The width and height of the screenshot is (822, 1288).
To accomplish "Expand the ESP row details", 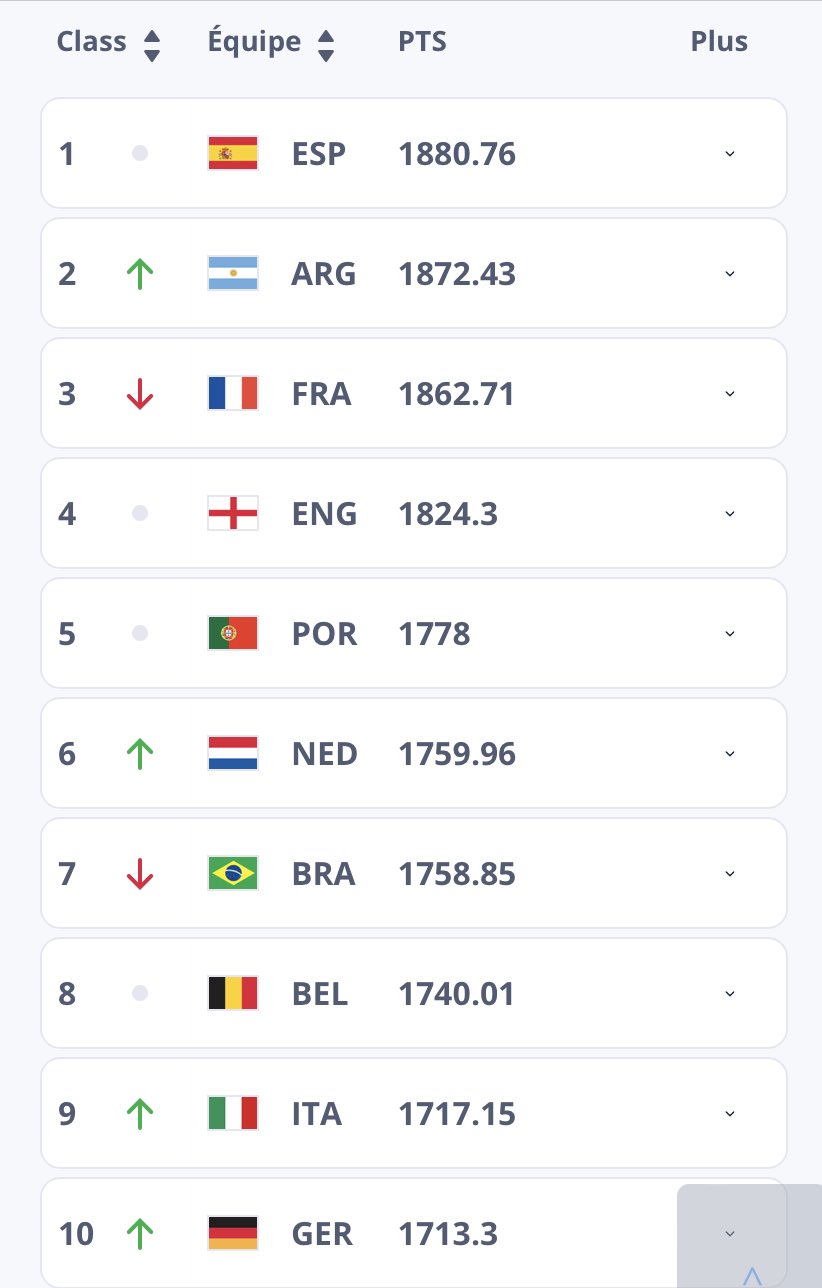I will (729, 154).
